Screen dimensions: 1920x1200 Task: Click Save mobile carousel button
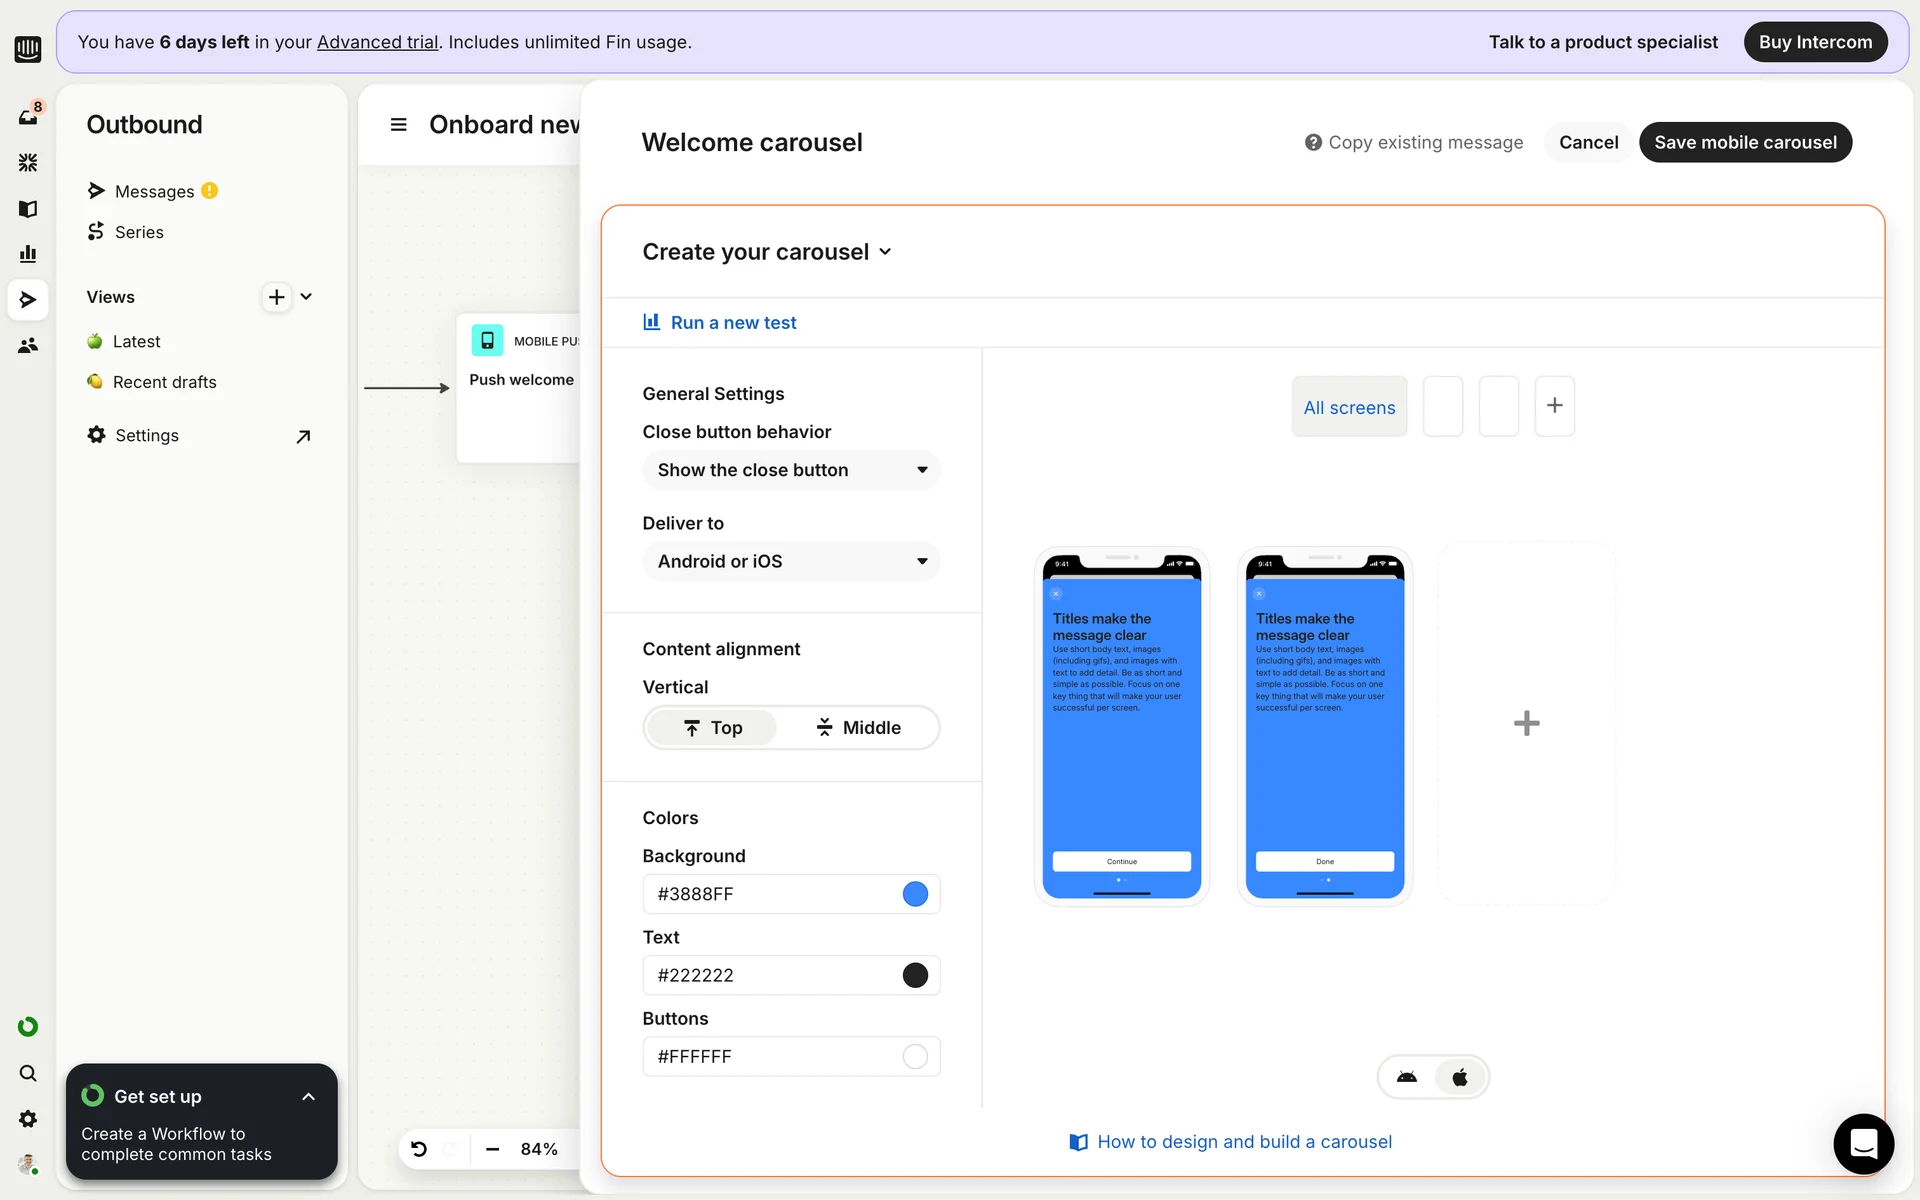coord(1745,142)
